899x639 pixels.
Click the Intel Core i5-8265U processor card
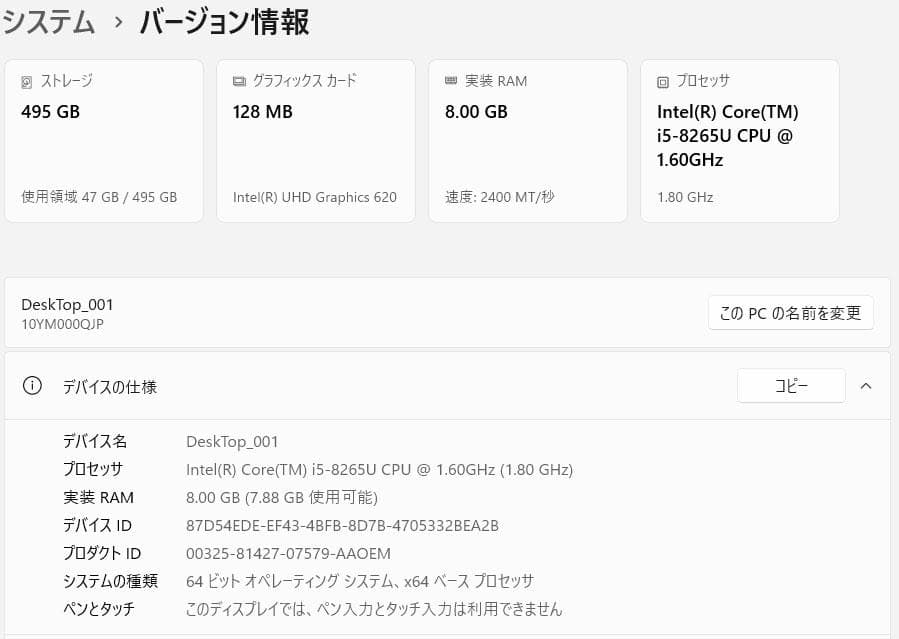click(x=740, y=140)
